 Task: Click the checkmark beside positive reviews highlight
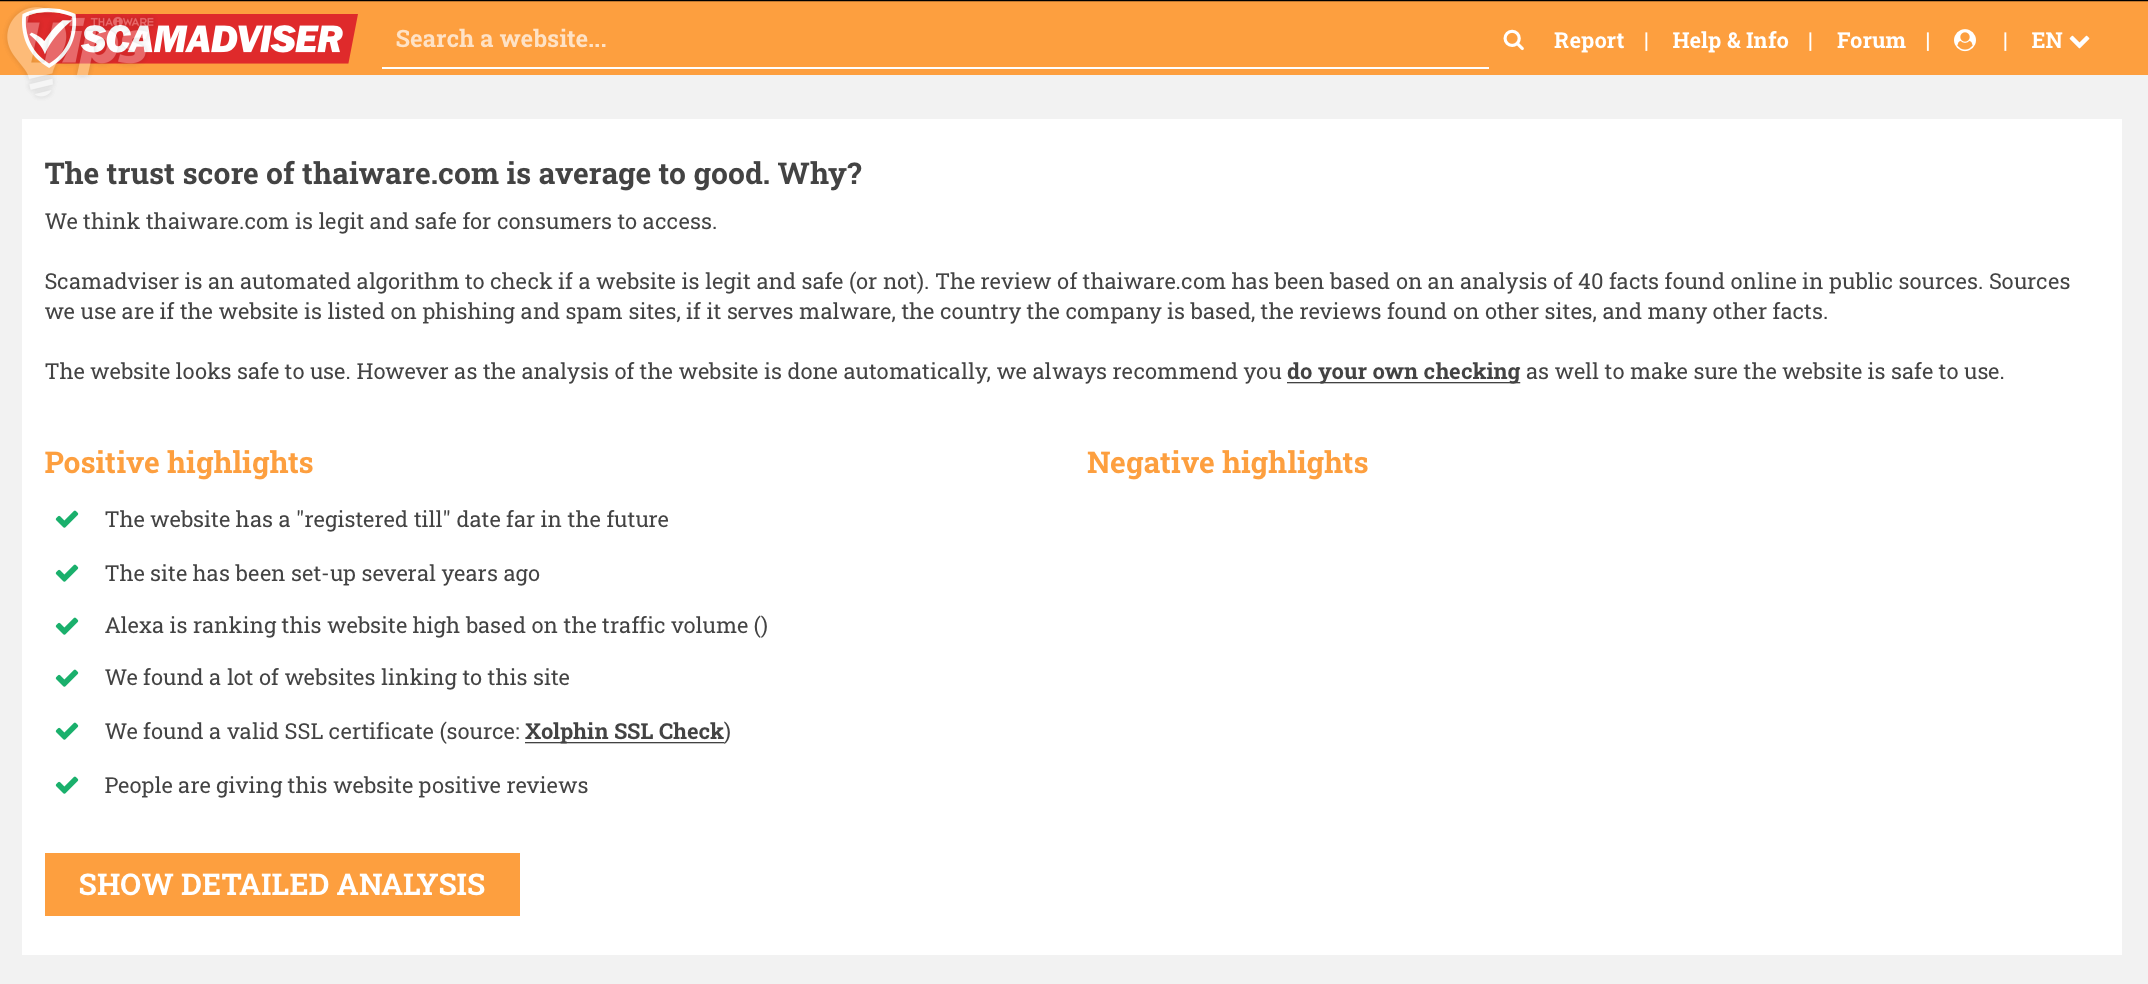[67, 785]
